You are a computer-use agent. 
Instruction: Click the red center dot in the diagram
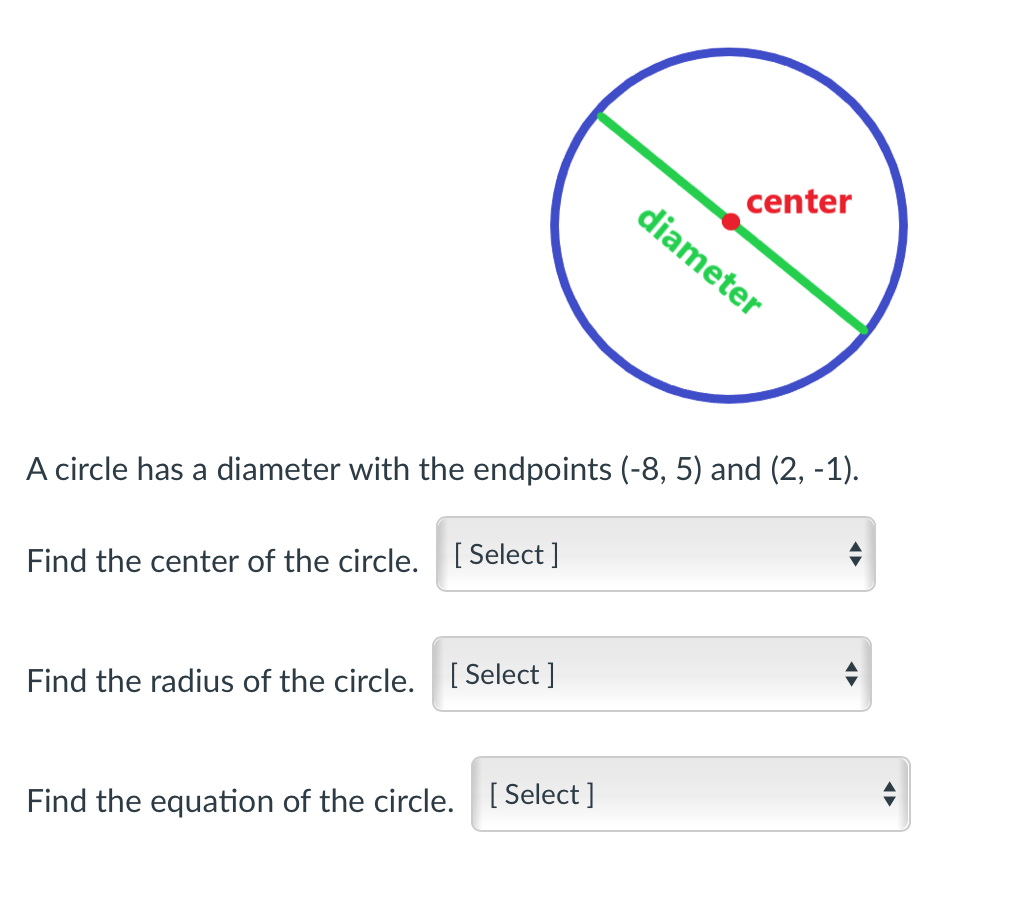coord(731,222)
